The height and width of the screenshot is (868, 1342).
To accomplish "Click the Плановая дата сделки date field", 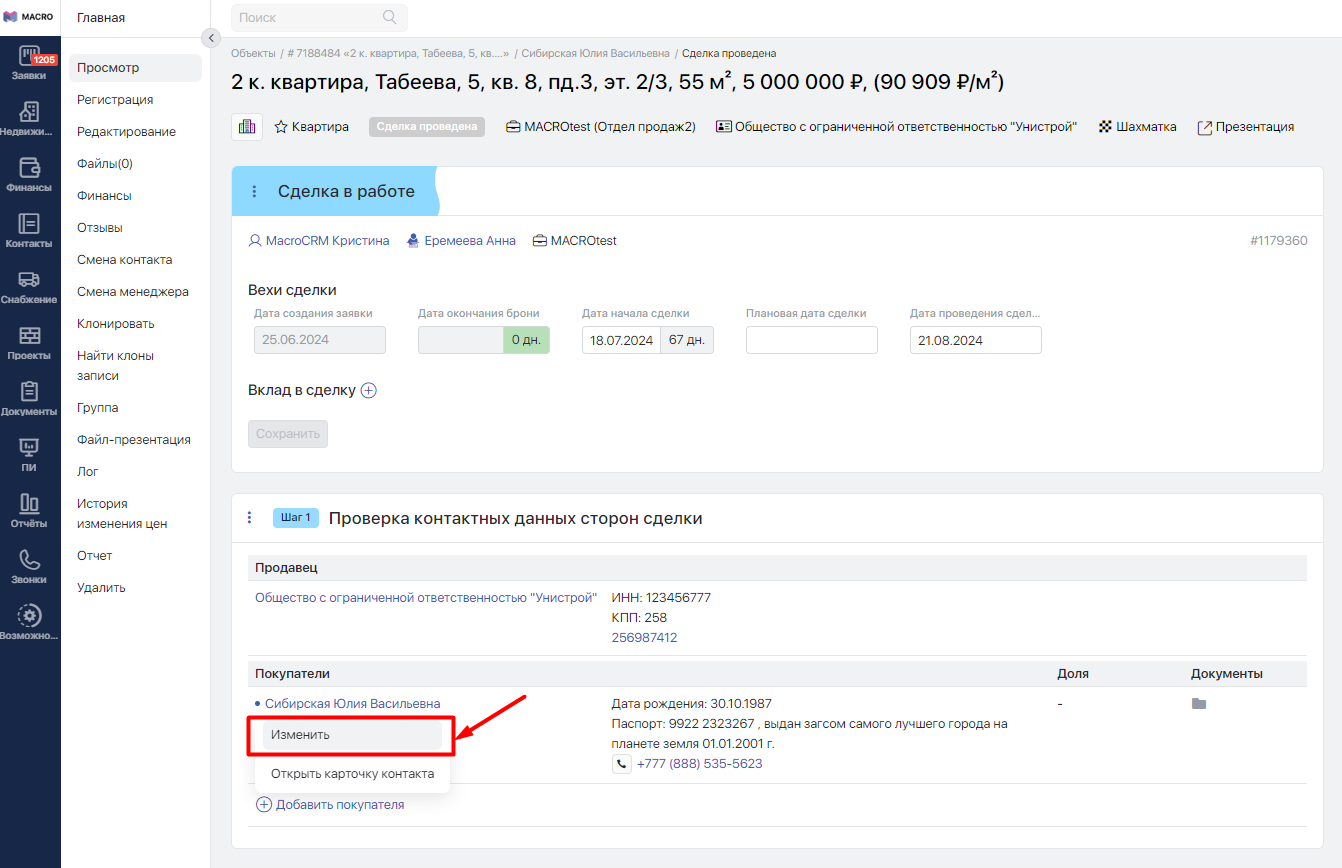I will click(811, 340).
